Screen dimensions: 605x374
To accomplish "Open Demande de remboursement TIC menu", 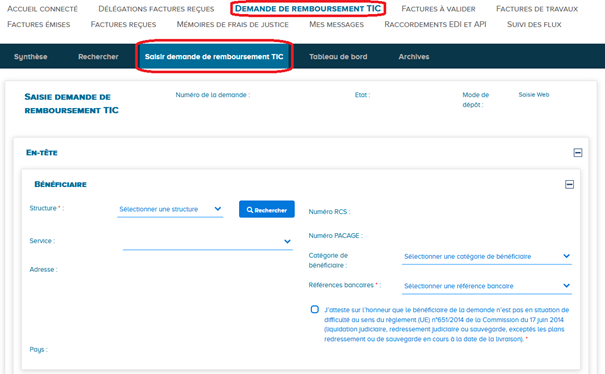I will 308,8.
